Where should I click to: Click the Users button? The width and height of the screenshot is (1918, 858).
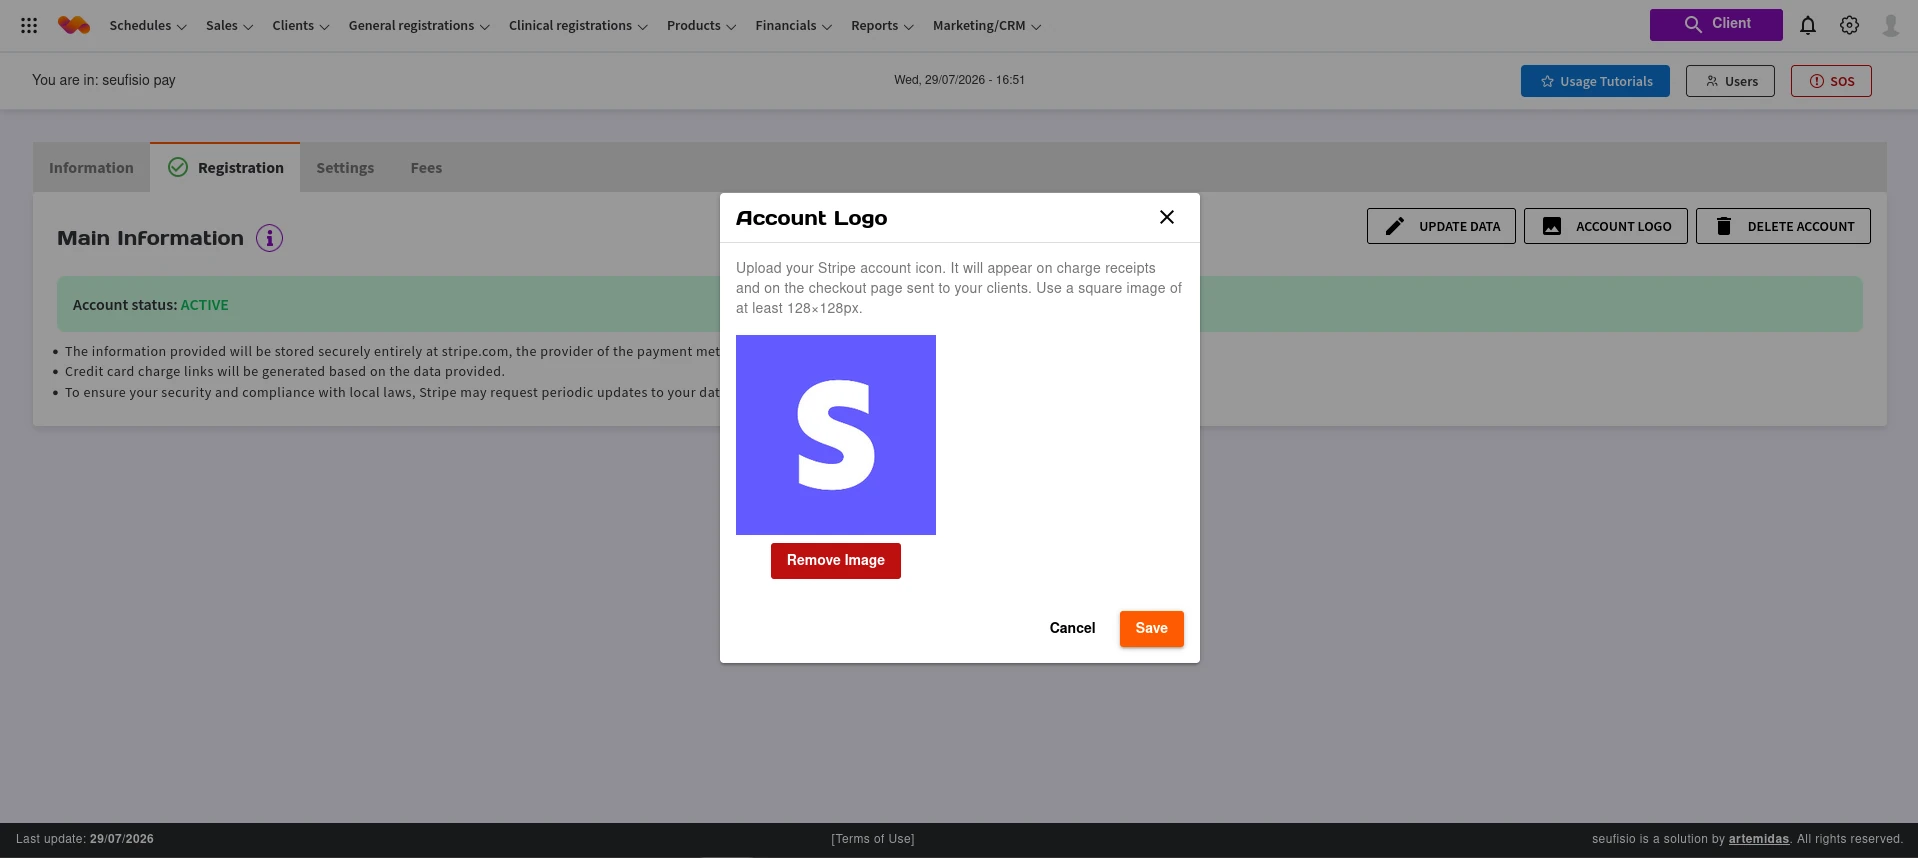coord(1730,81)
